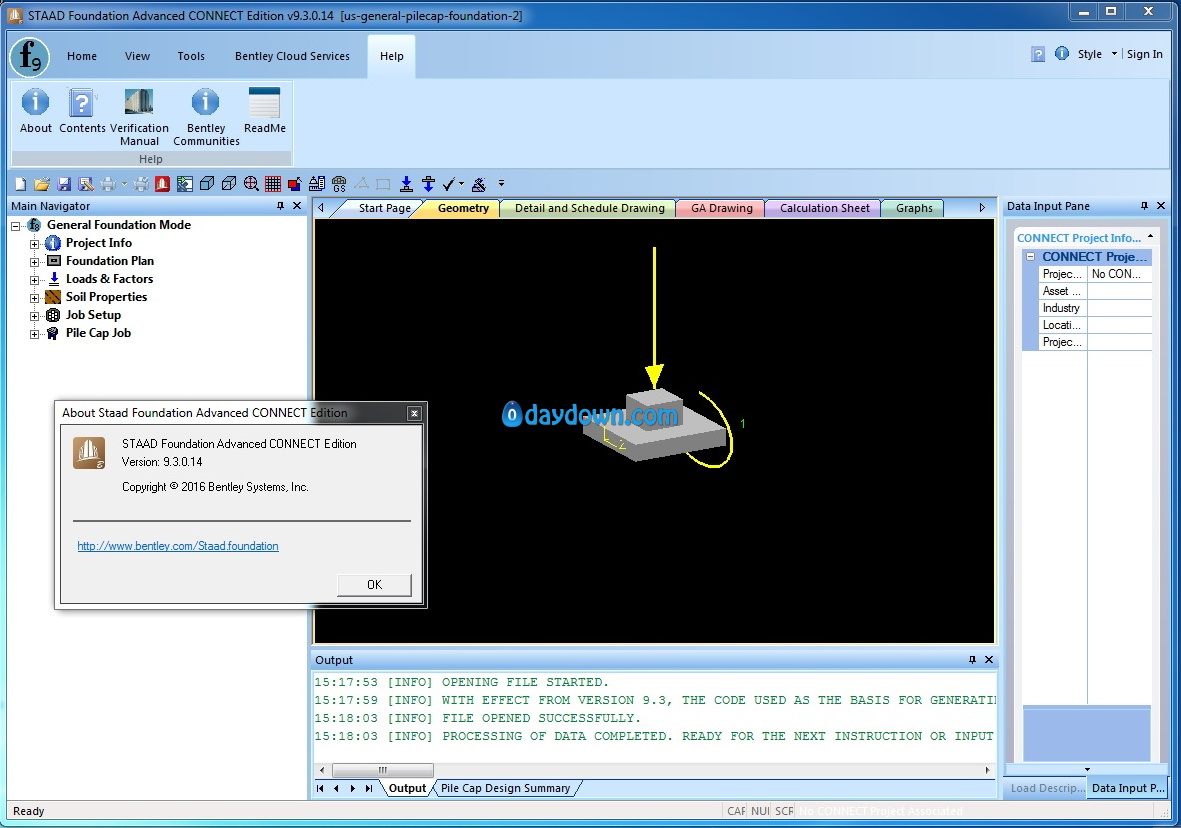Open the bentley.com Staad.foundation link
This screenshot has width=1181, height=828.
pos(178,546)
